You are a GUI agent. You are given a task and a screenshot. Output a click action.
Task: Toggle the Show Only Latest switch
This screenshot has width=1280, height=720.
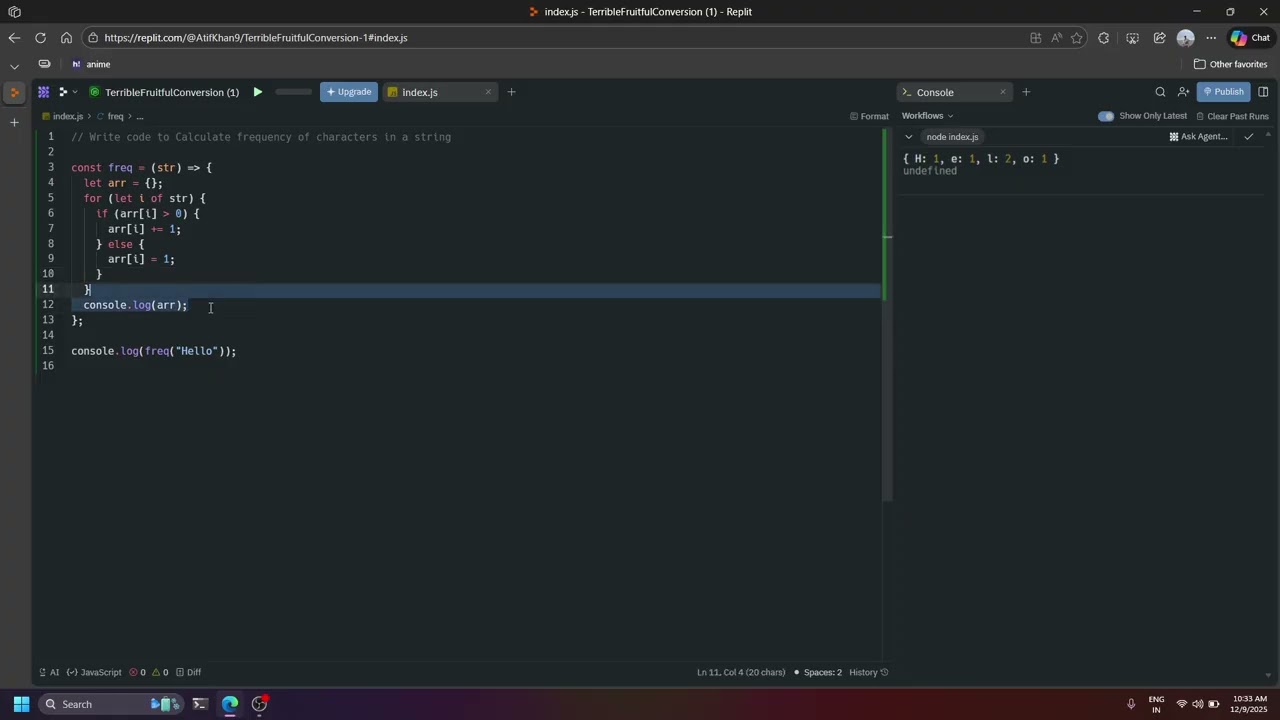pyautogui.click(x=1106, y=116)
